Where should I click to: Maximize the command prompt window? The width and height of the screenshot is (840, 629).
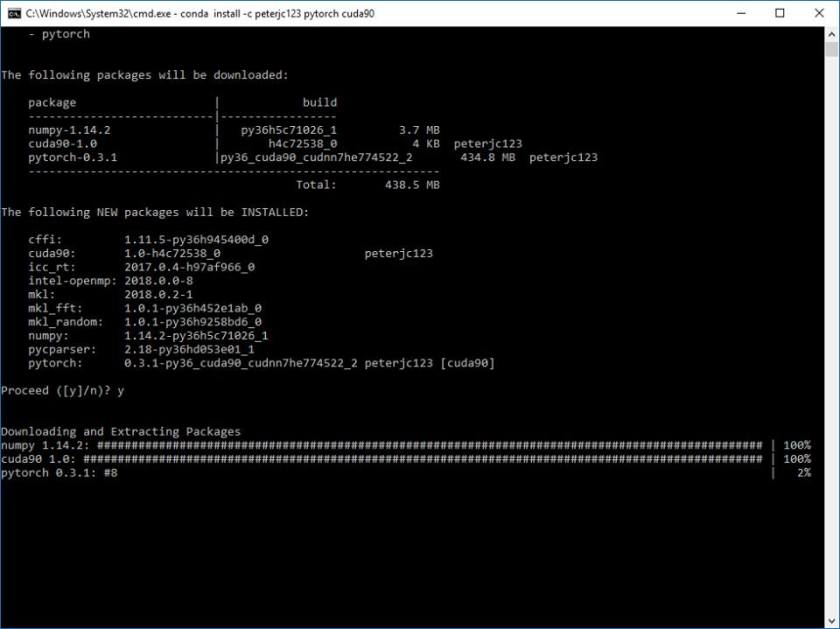tap(779, 13)
